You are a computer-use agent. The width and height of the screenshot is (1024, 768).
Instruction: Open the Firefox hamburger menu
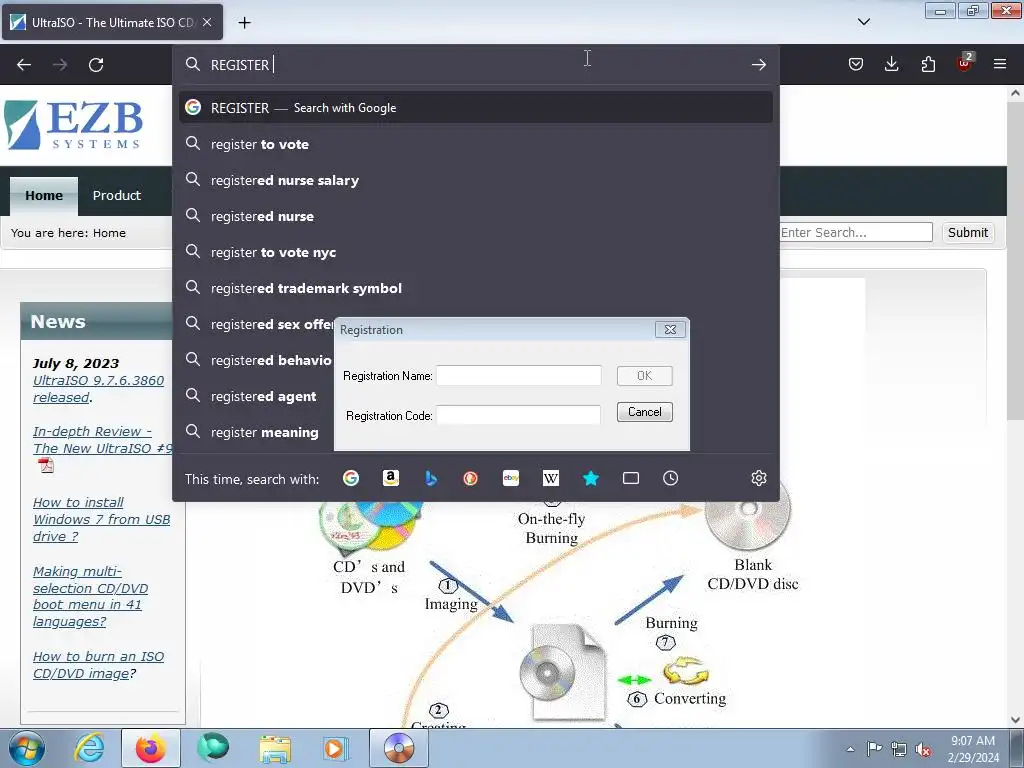(1000, 64)
